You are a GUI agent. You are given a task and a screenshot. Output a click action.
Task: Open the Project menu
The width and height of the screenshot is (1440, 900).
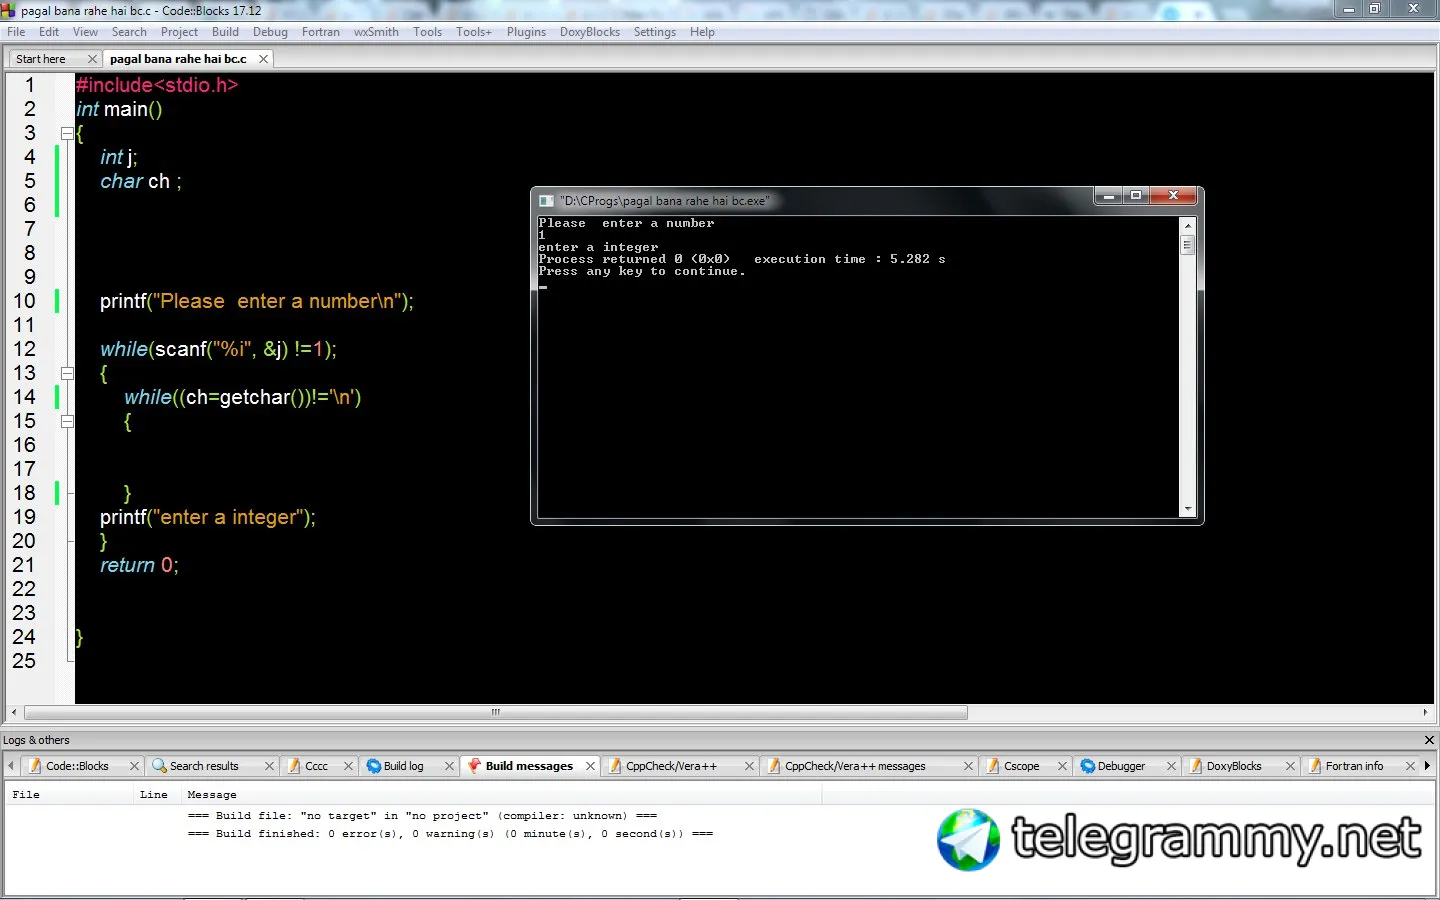[x=180, y=32]
